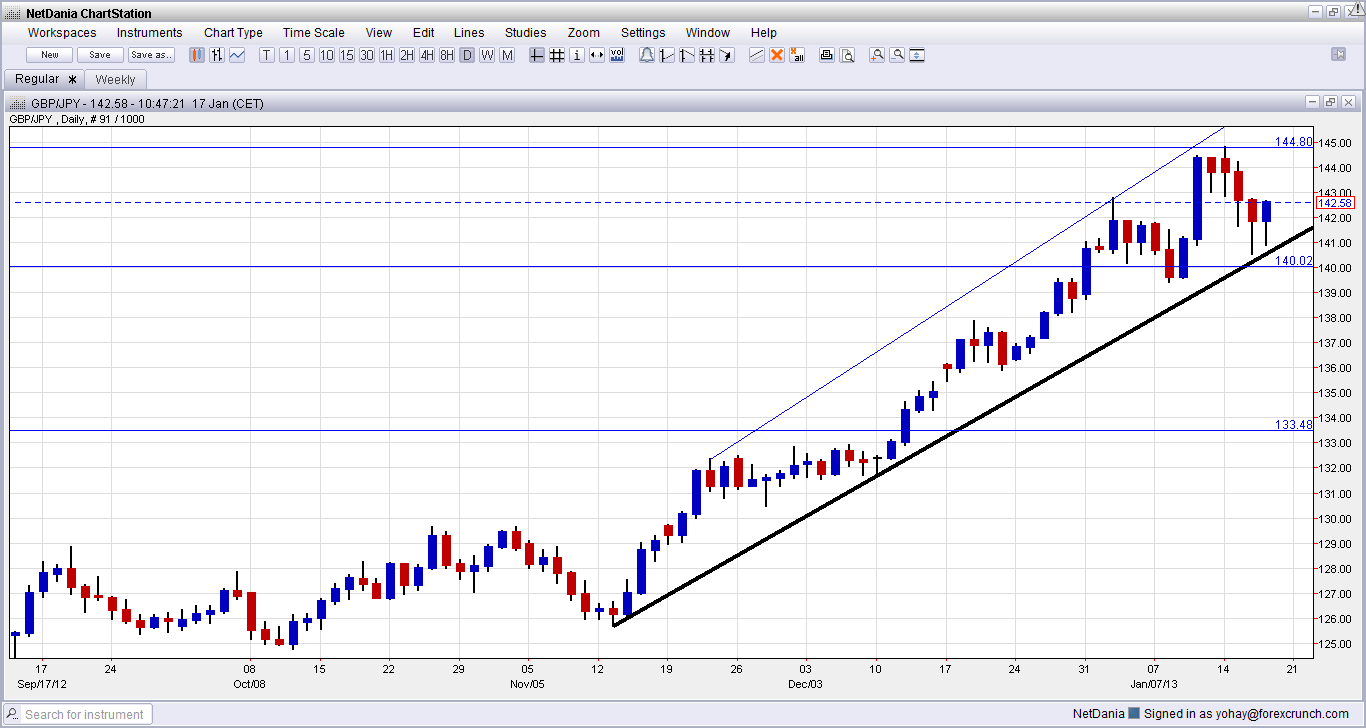Open the Workspaces menu
Screen dimensions: 1366x728
point(62,33)
